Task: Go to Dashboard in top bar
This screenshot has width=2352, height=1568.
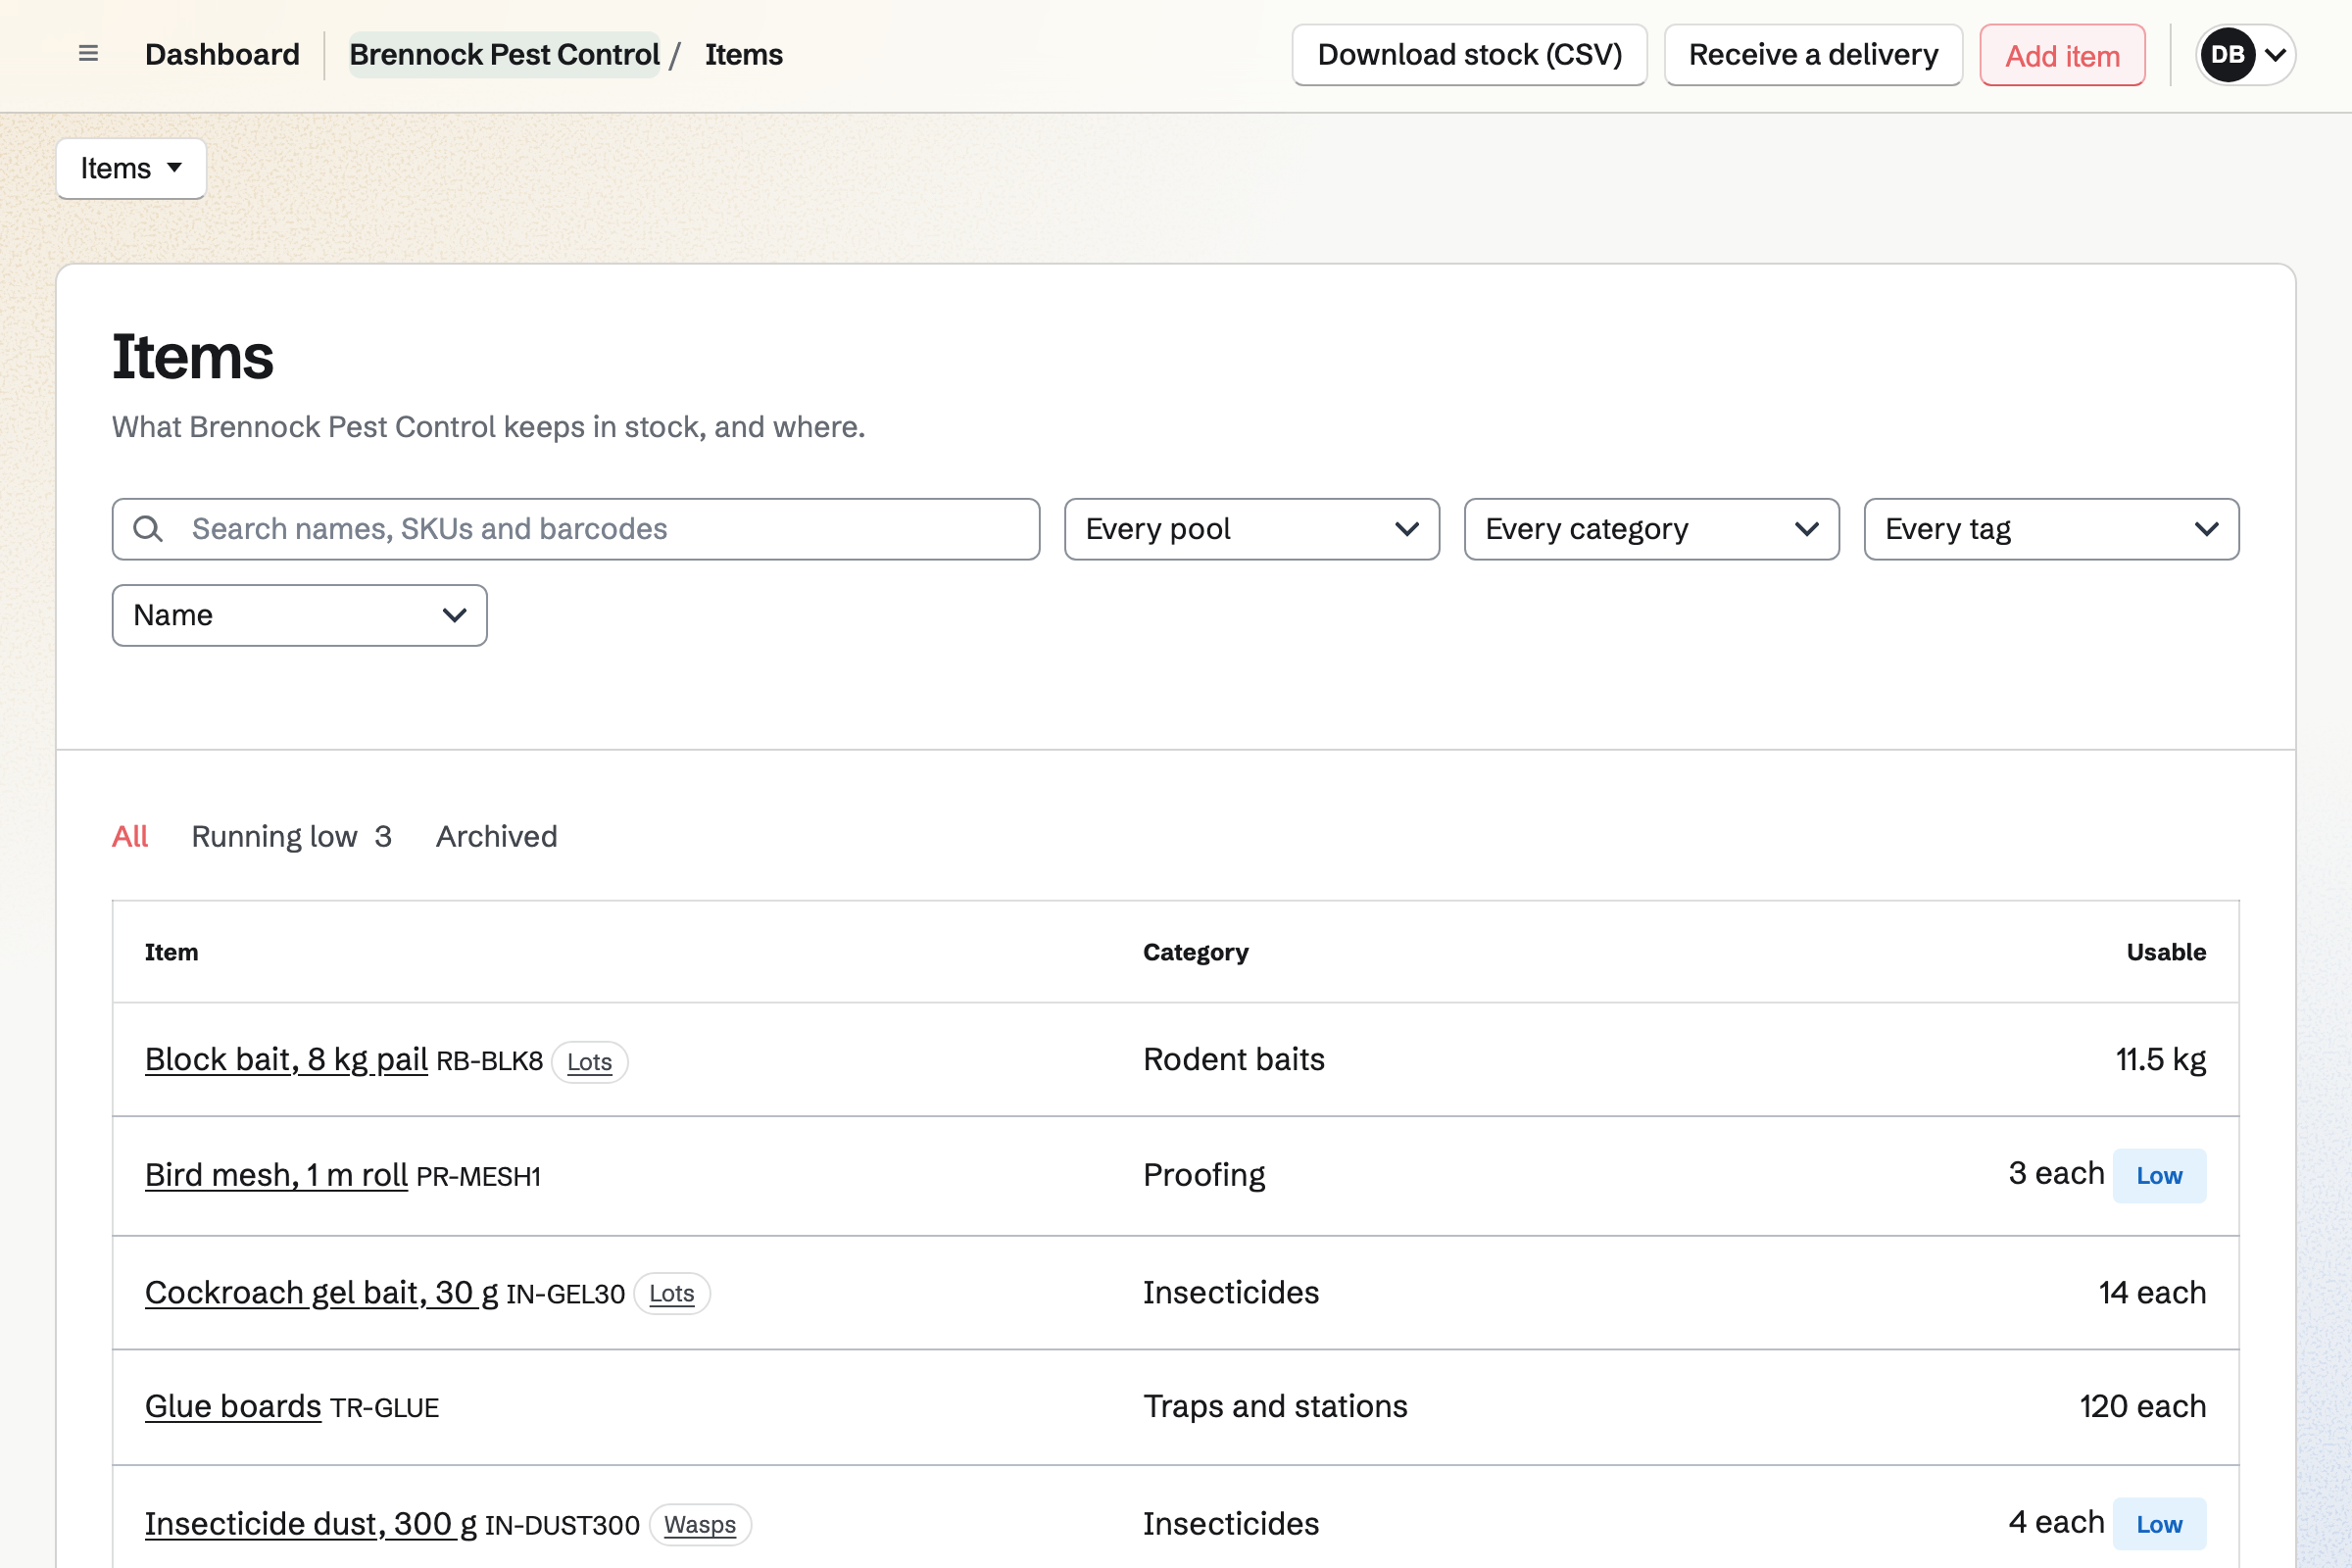Action: tap(222, 54)
